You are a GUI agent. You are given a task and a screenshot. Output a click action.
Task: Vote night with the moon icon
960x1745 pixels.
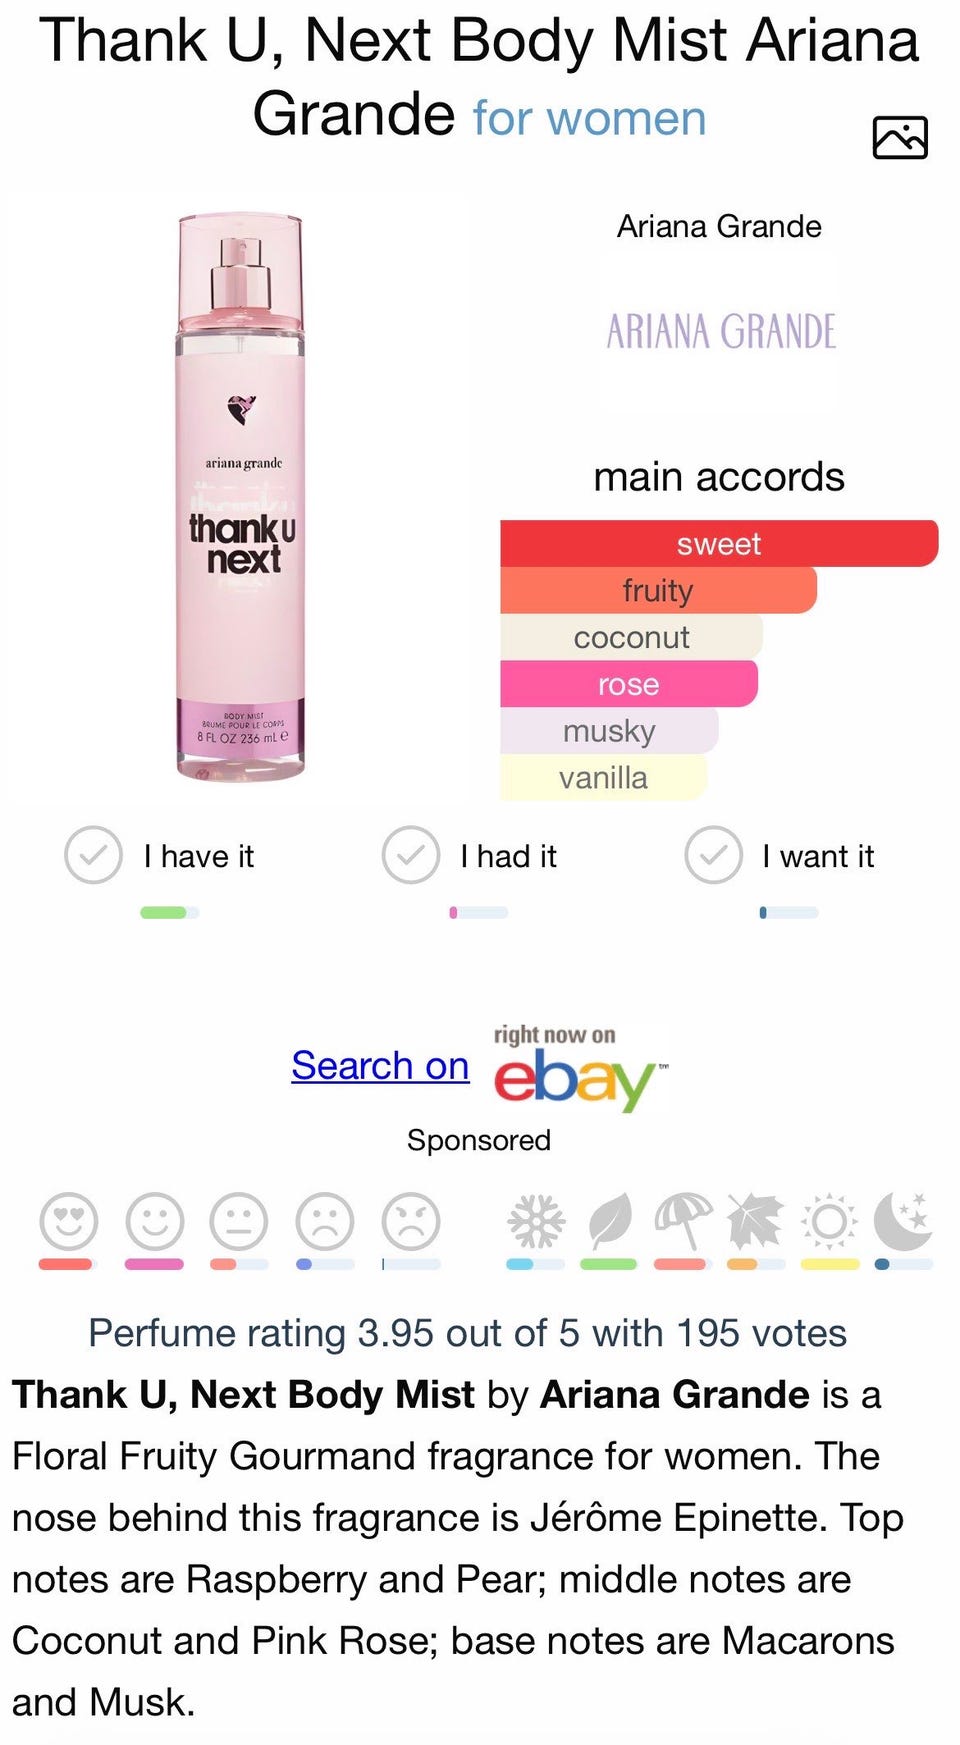point(903,1221)
